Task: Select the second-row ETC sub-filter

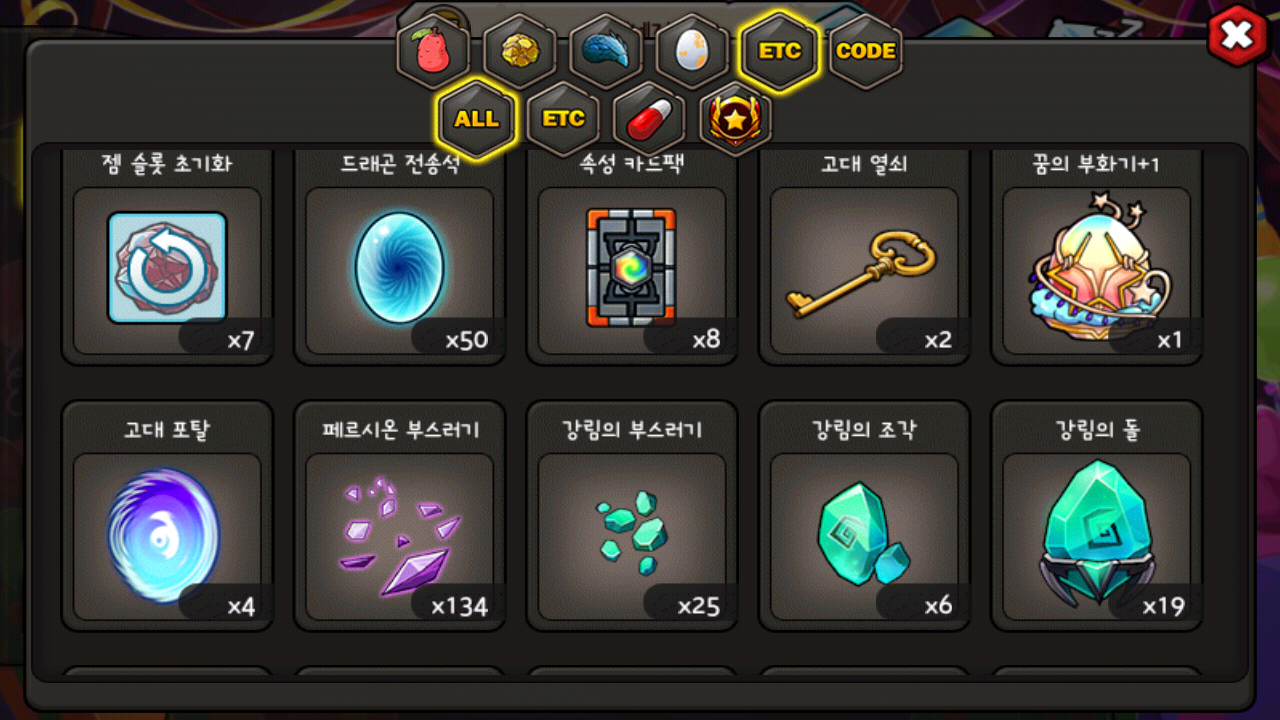Action: (563, 119)
